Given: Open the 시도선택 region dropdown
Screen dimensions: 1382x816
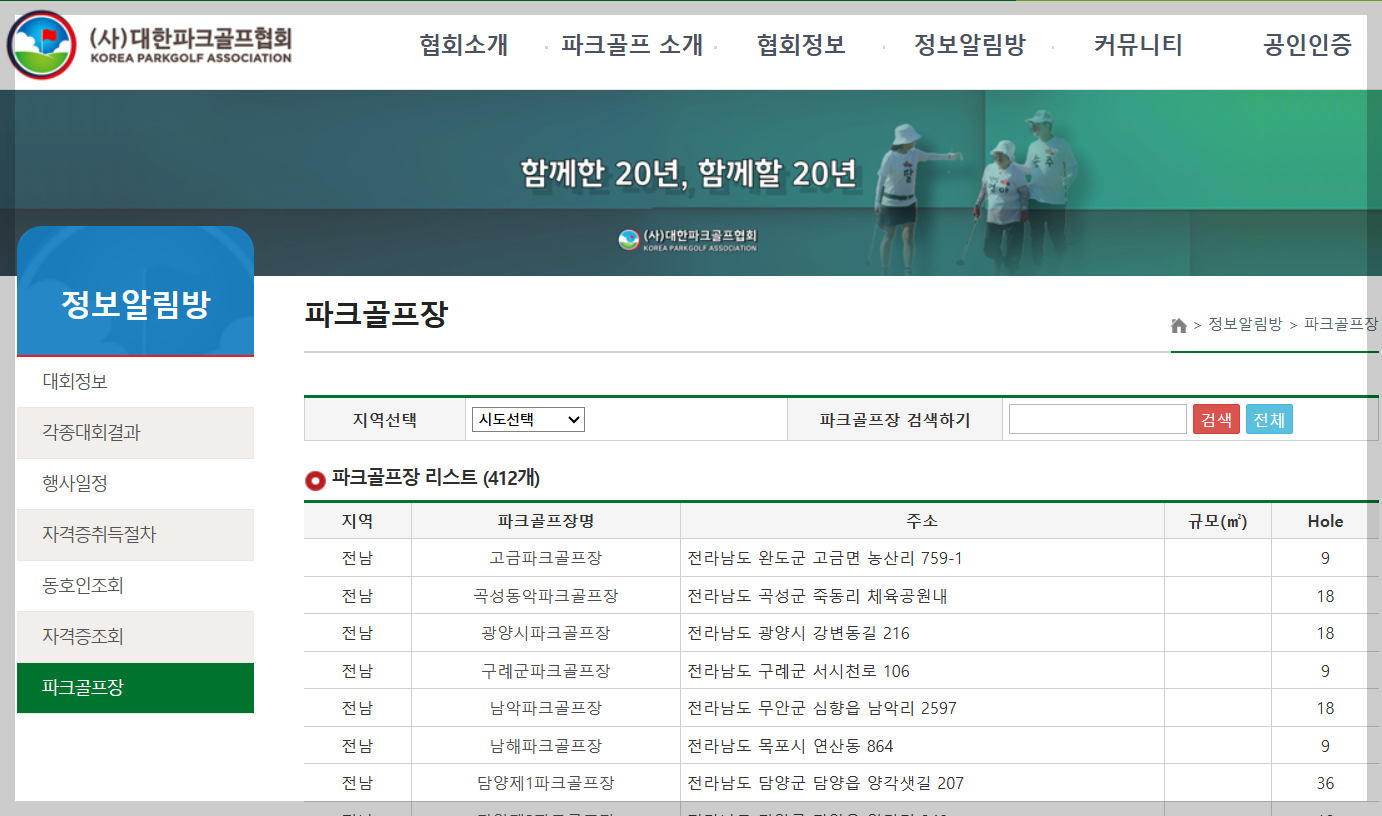Looking at the screenshot, I should [x=528, y=419].
